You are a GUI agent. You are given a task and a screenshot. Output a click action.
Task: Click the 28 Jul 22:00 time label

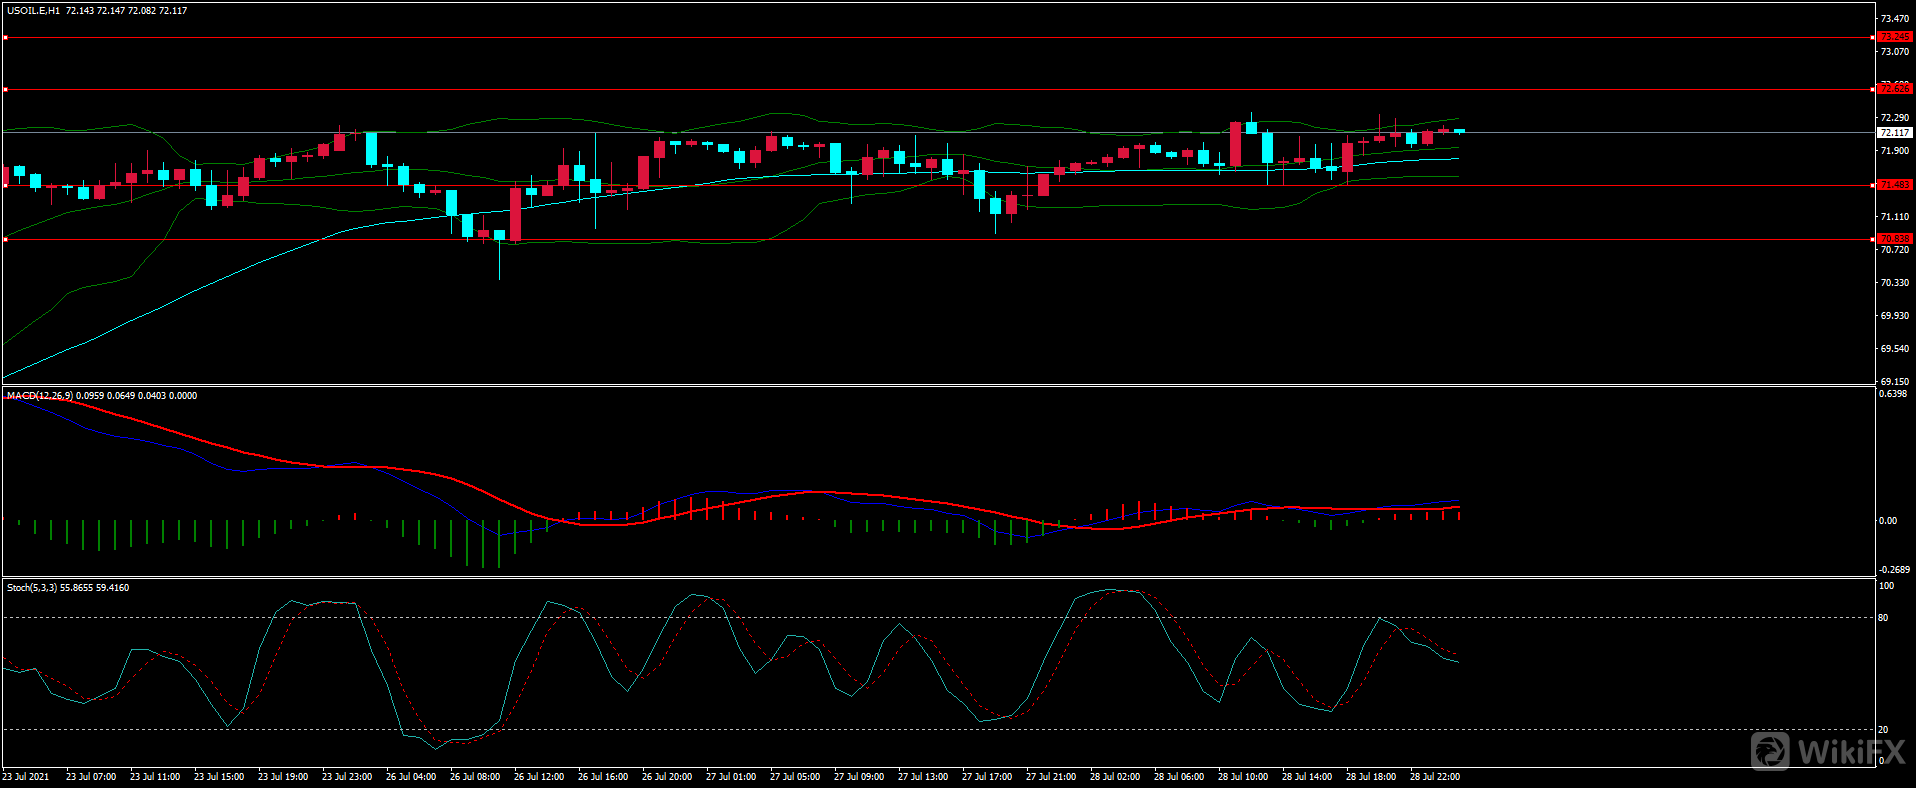tap(1435, 777)
